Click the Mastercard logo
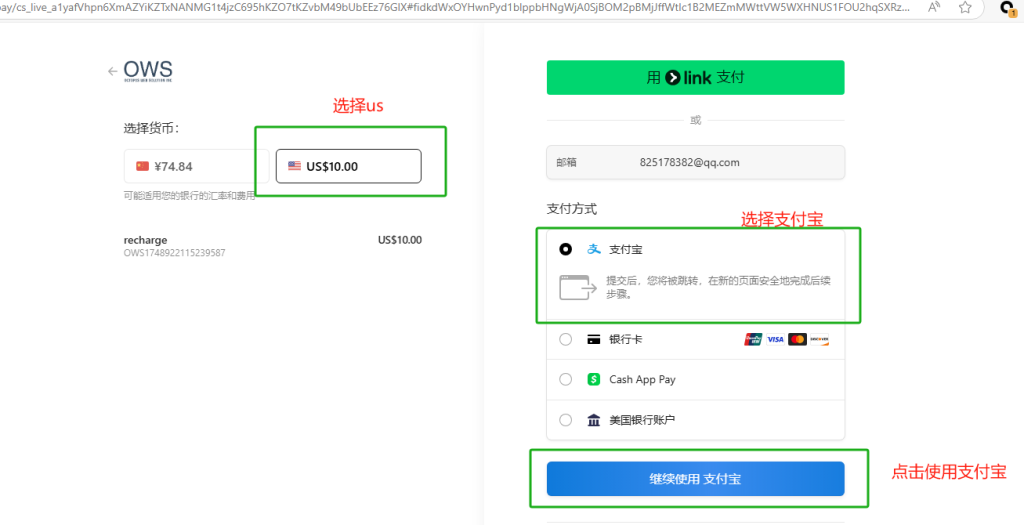 [797, 340]
